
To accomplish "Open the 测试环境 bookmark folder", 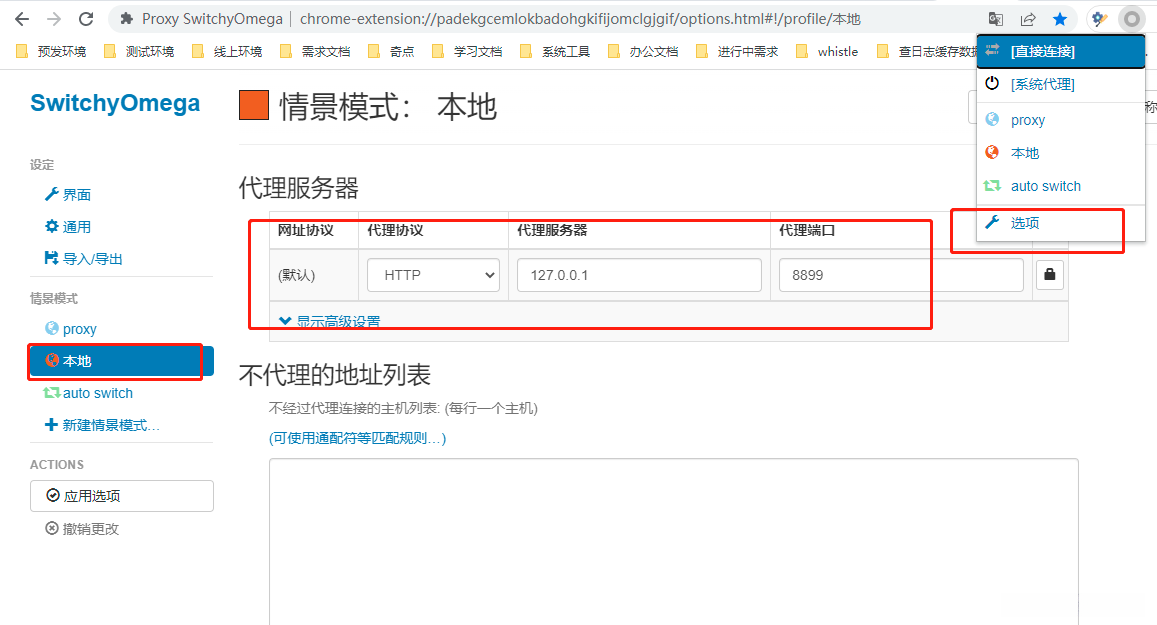I will click(x=139, y=51).
